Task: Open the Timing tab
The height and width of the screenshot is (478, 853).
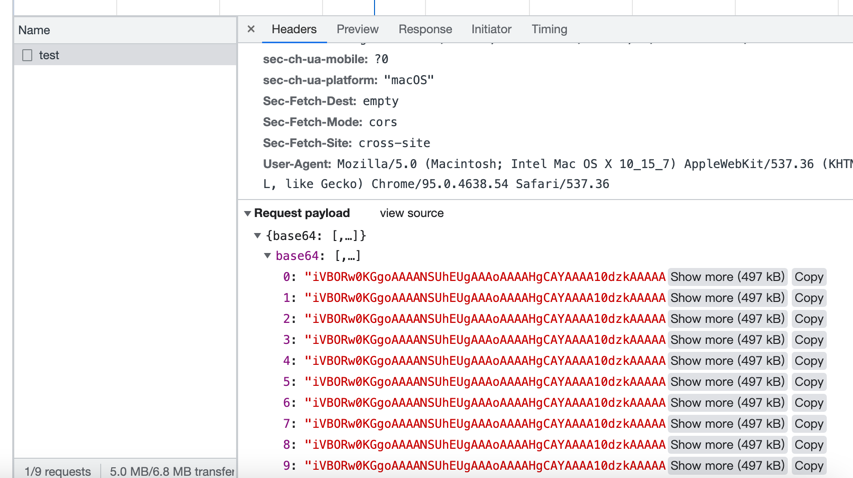Action: (549, 29)
